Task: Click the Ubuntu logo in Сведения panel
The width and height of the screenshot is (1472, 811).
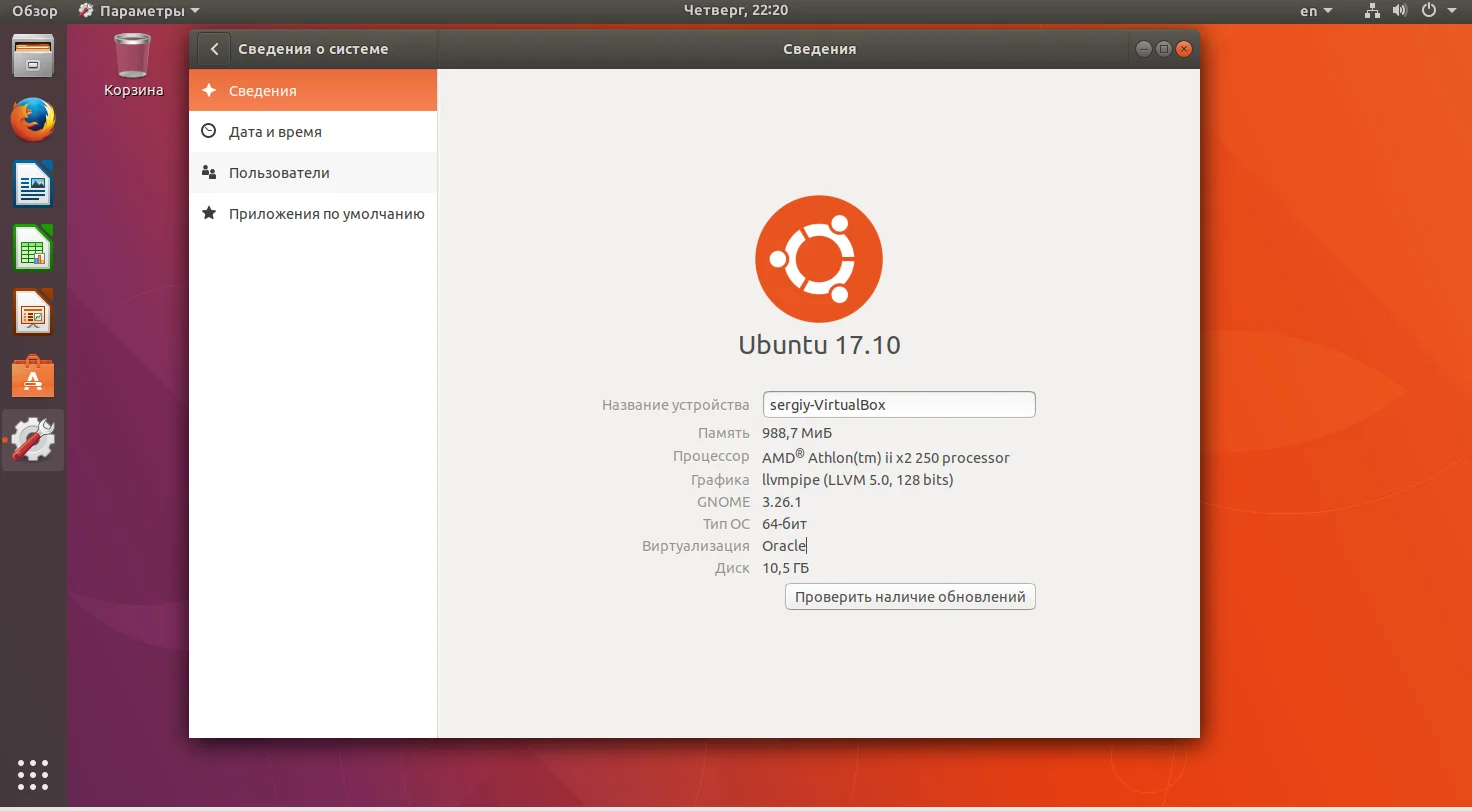Action: click(x=819, y=259)
